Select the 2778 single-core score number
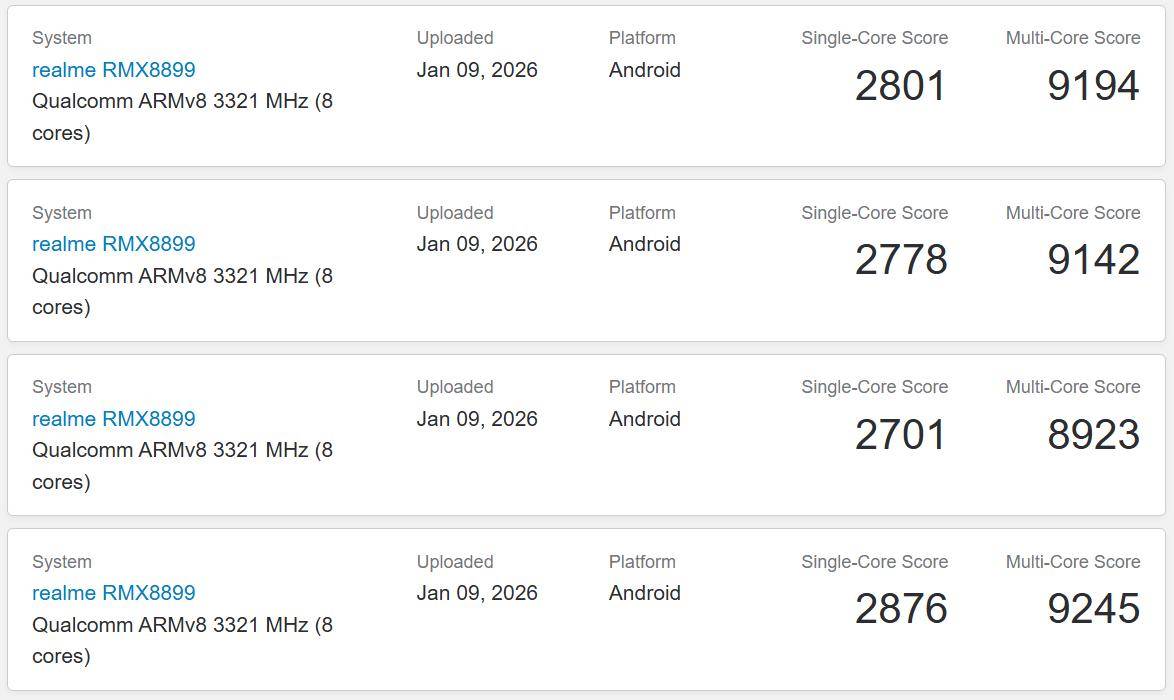Viewport: 1174px width, 700px height. pos(900,260)
